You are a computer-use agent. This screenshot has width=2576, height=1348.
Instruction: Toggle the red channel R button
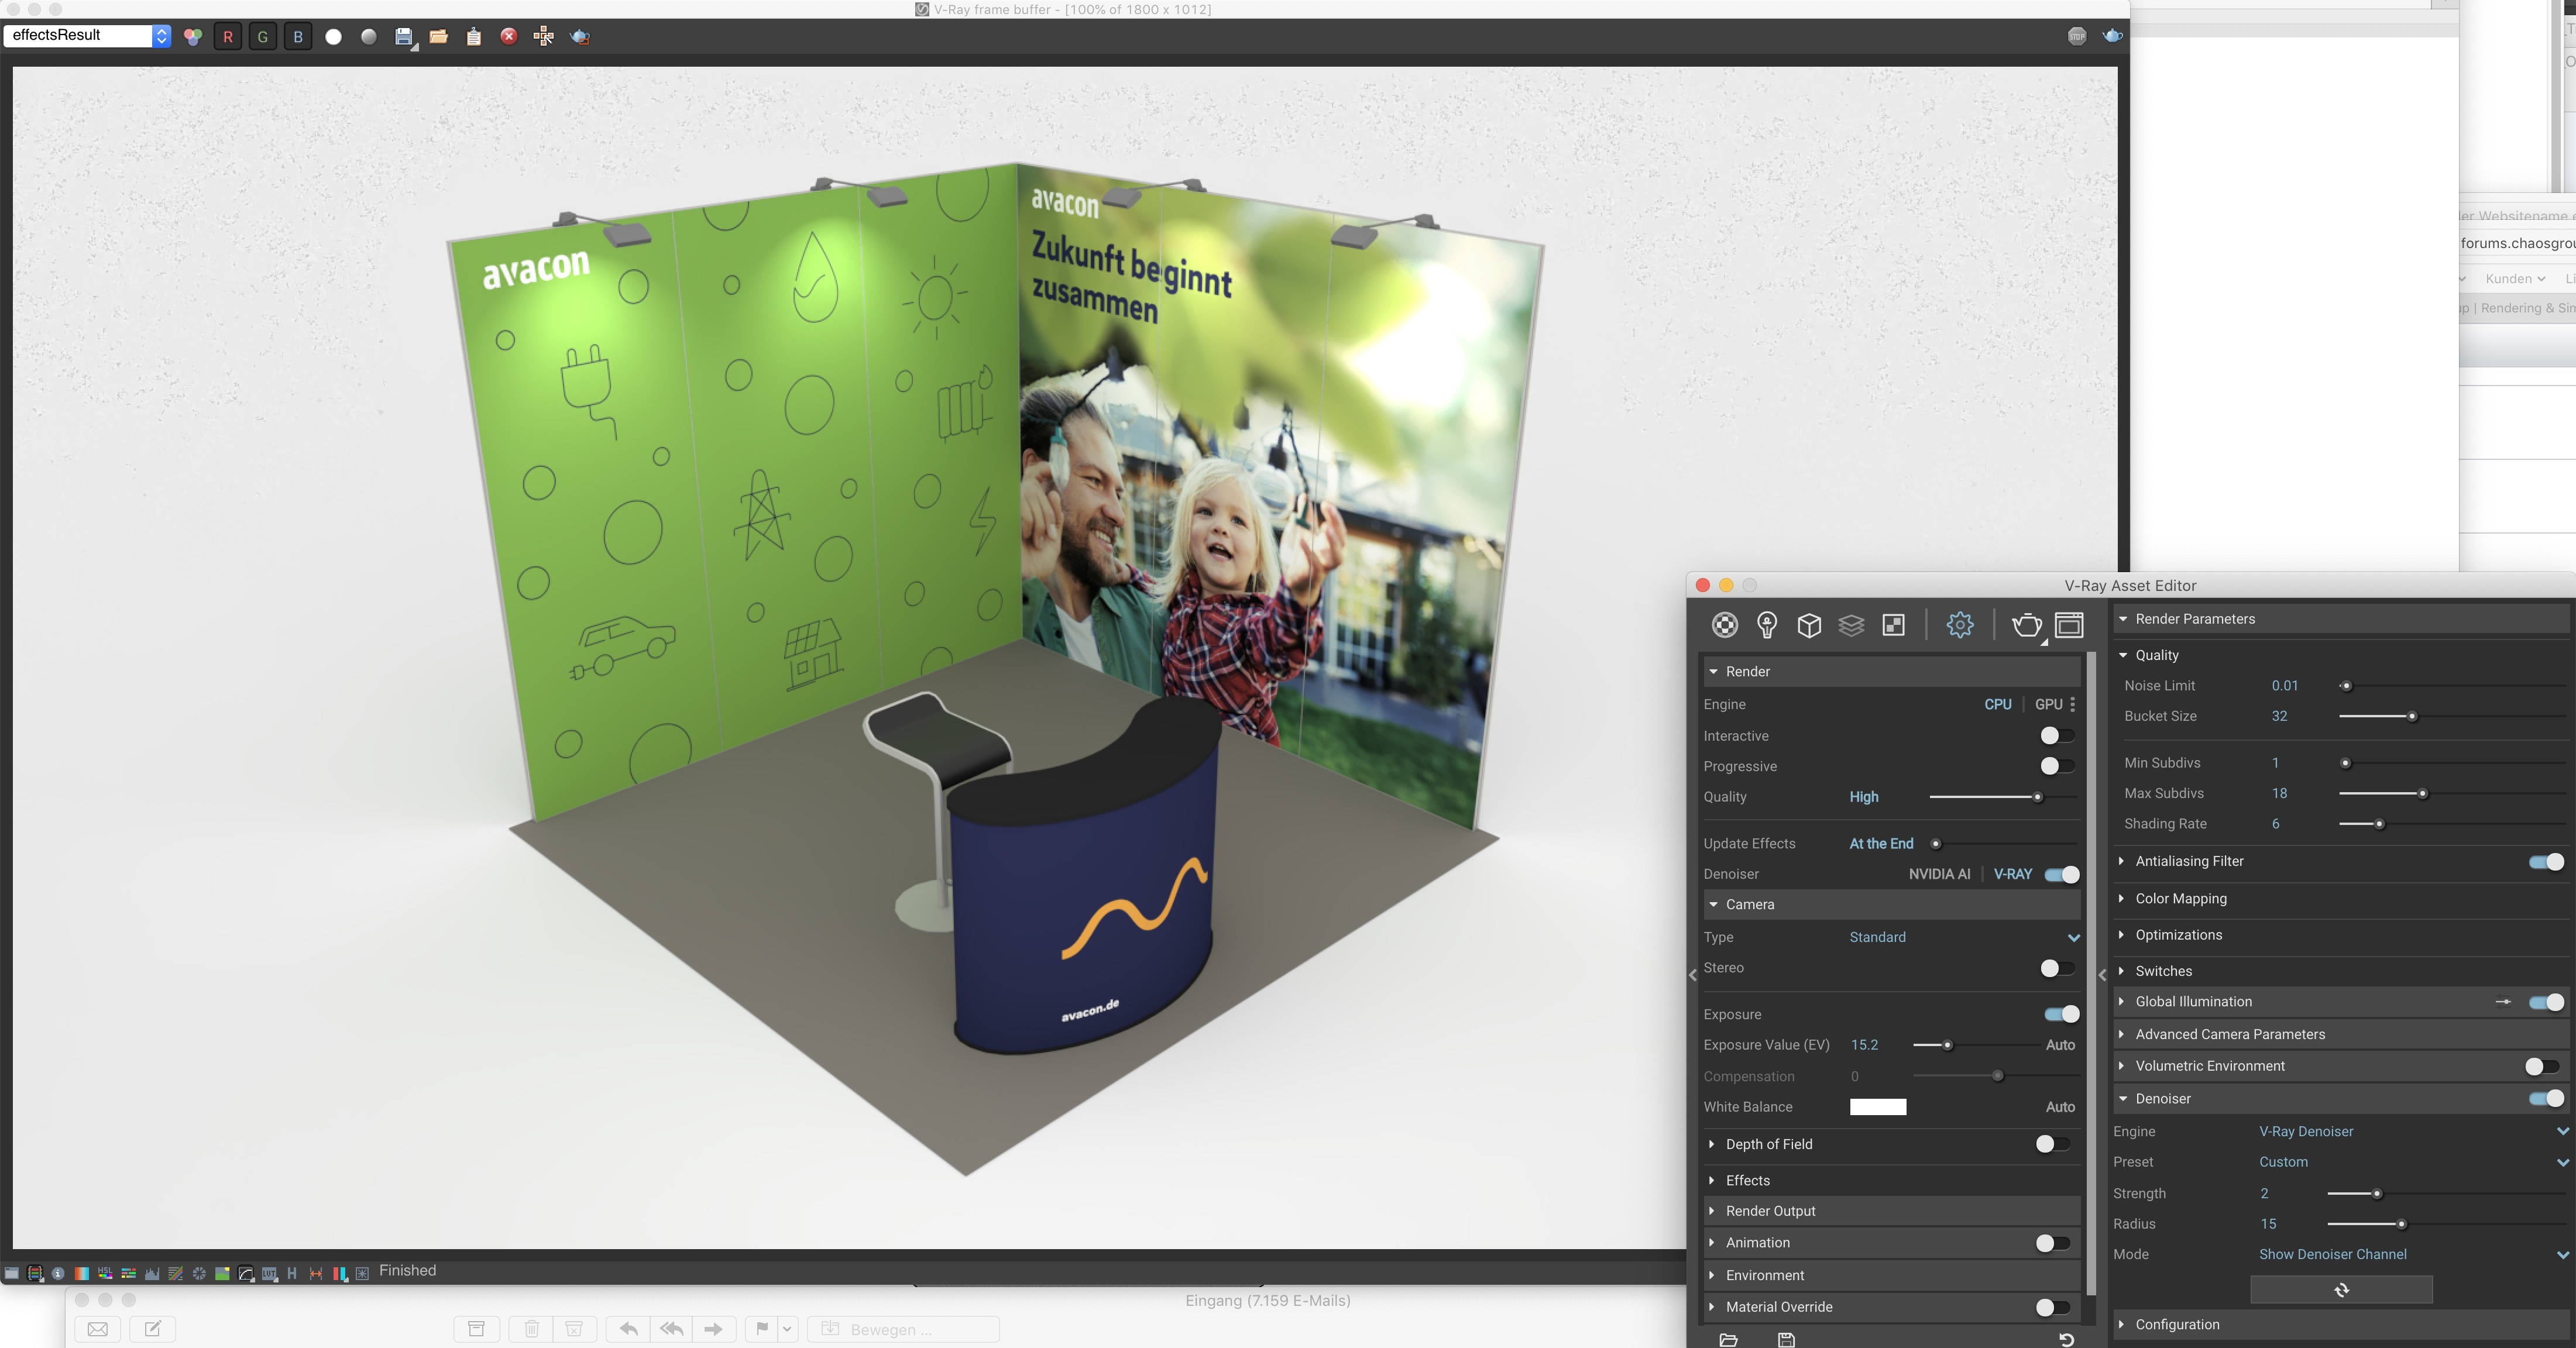click(x=228, y=36)
